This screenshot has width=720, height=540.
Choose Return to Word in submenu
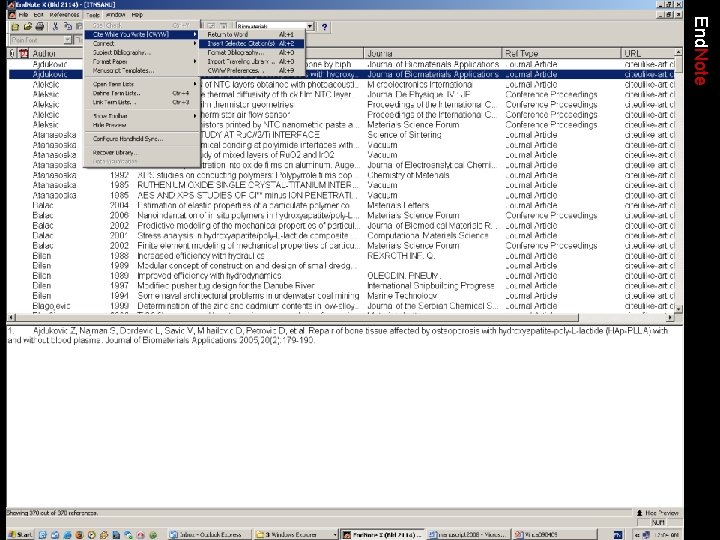tap(252, 34)
